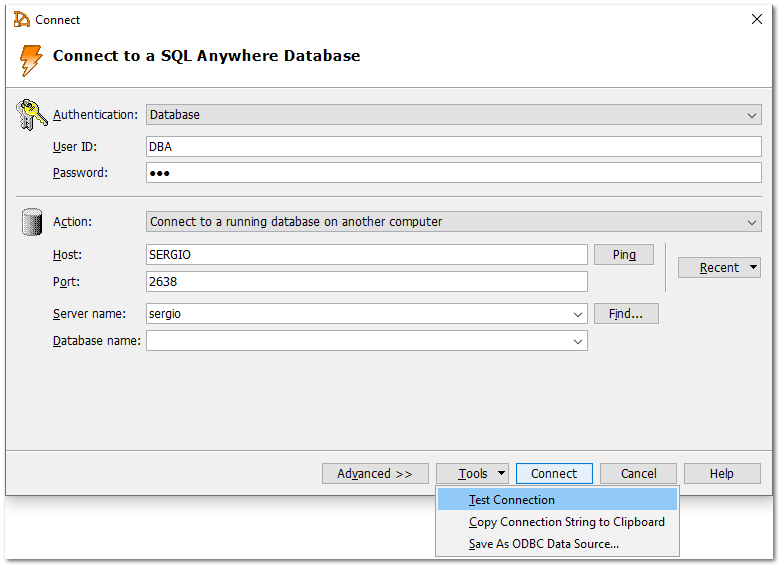Click the Advanced >> button
782x568 pixels.
tap(375, 474)
